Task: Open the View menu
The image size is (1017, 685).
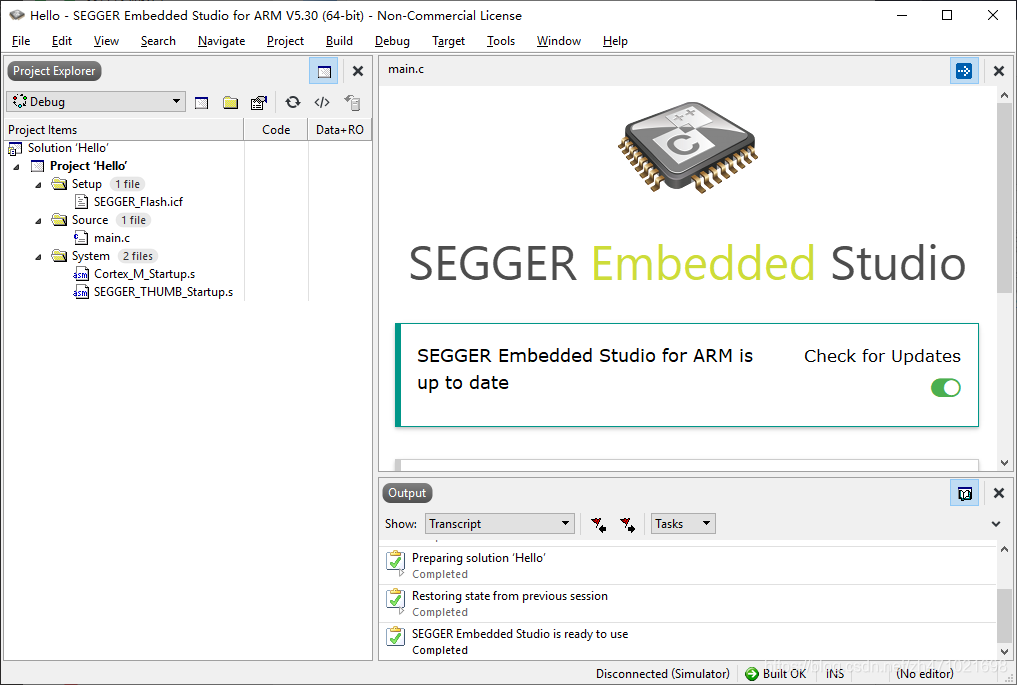Action: point(106,41)
